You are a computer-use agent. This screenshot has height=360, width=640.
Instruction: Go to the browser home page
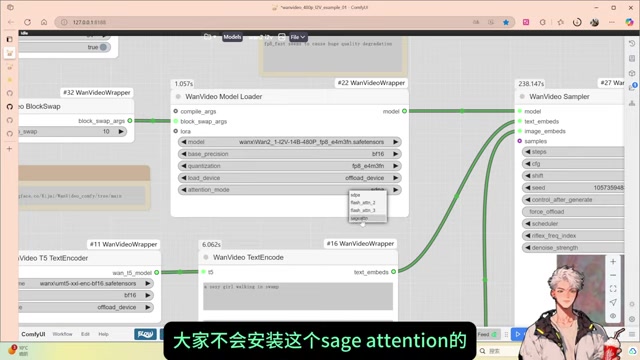[x=44, y=22]
